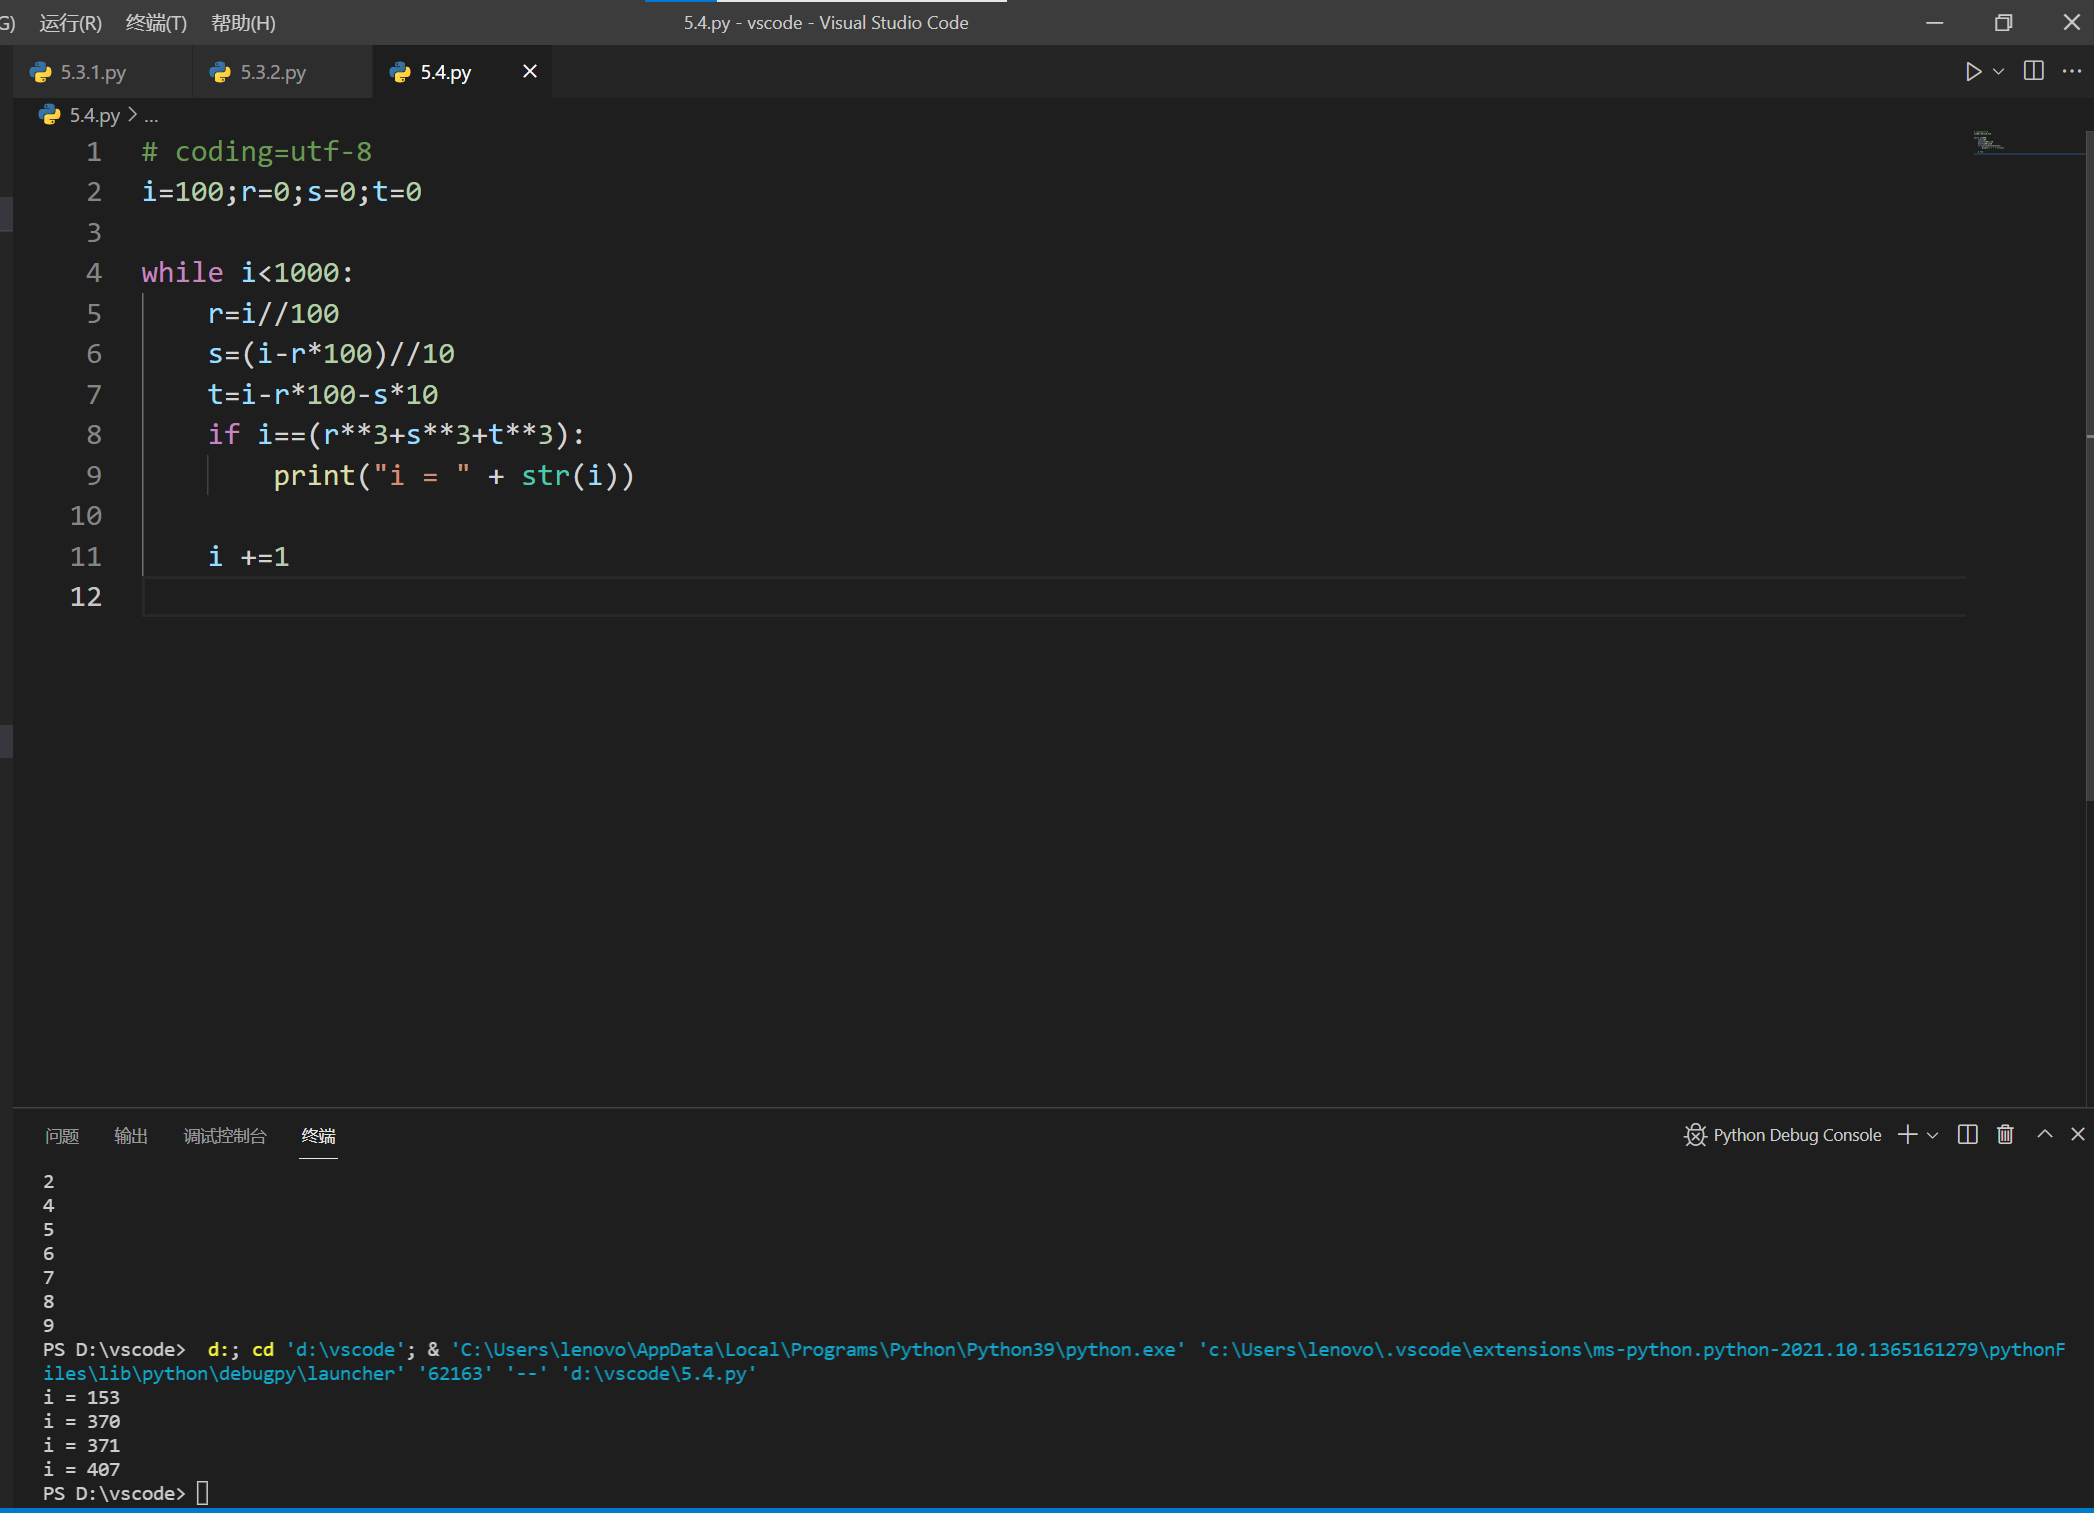The image size is (2094, 1513).
Task: Kill terminal with trash icon
Action: click(2005, 1135)
